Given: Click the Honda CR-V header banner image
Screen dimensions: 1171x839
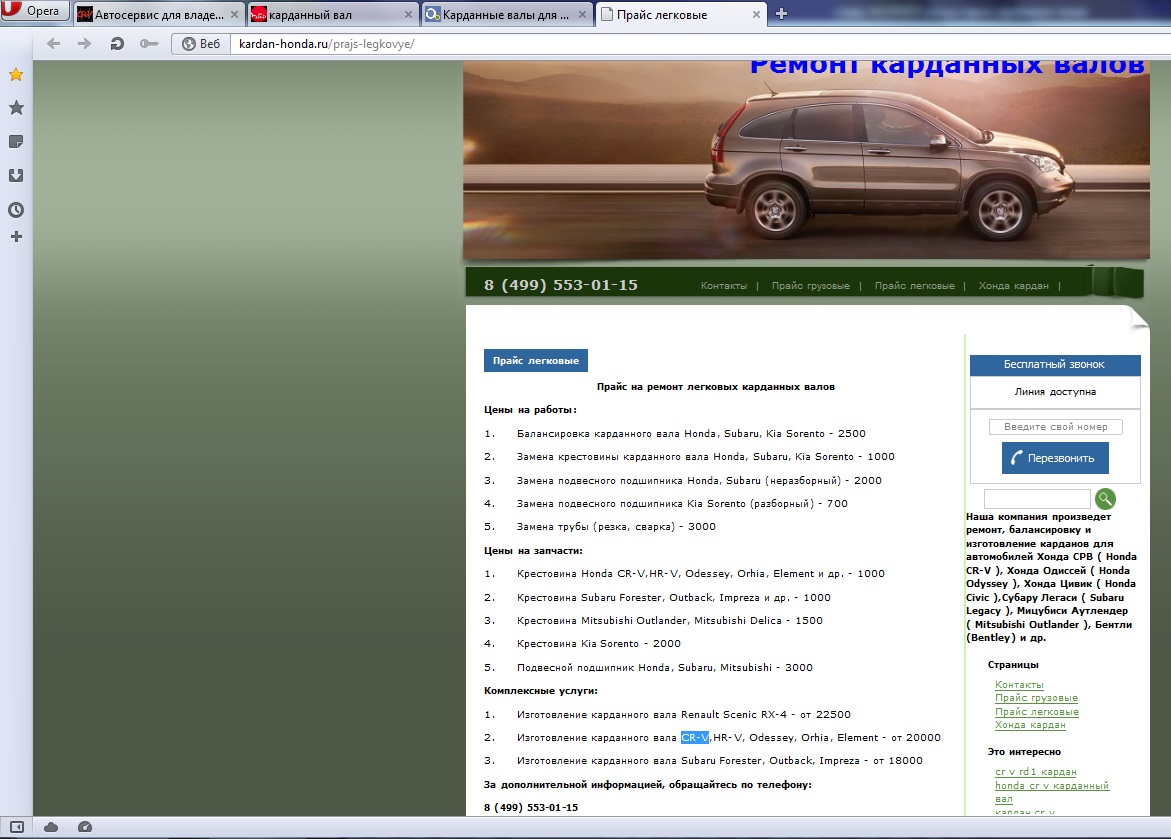Looking at the screenshot, I should (x=806, y=160).
